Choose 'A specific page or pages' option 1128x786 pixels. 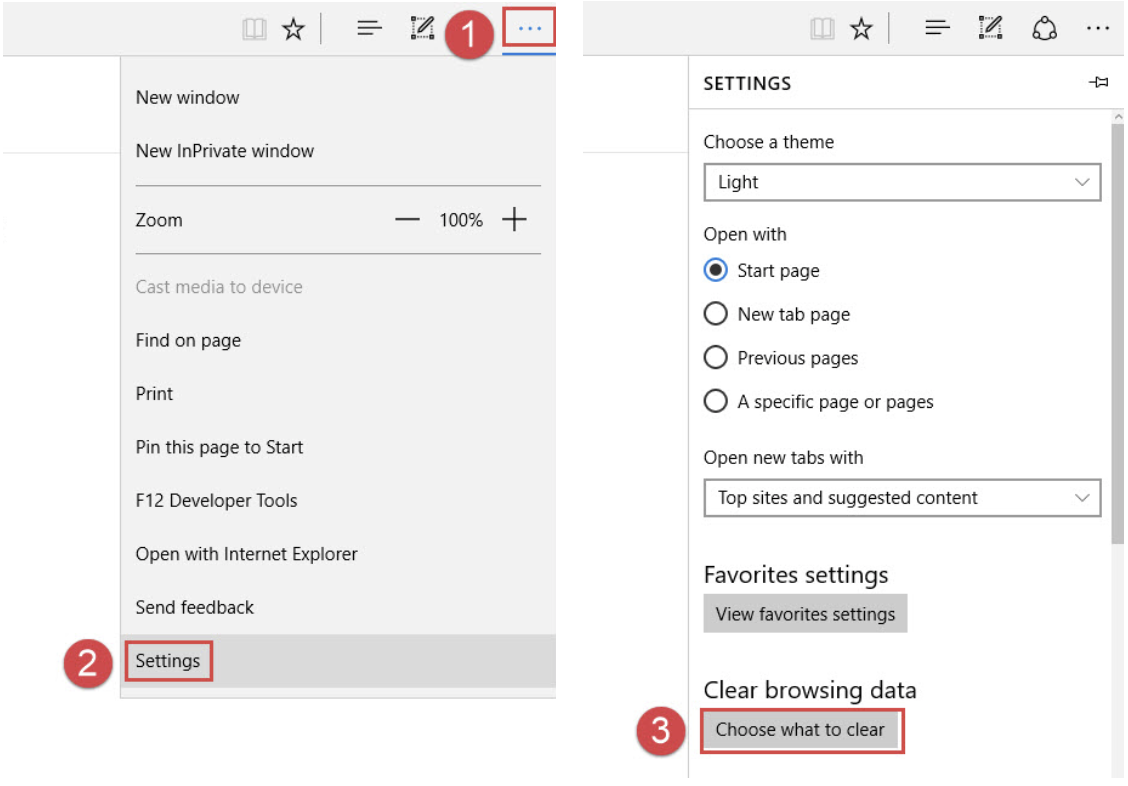[x=716, y=402]
